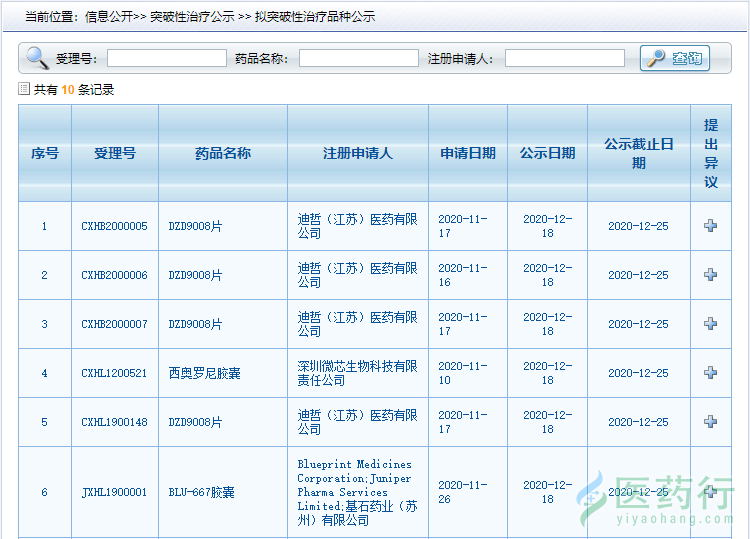Click 迪哲（江苏）医药有限公司 in row 2
Viewport: 750px width, 539px height.
[357, 275]
